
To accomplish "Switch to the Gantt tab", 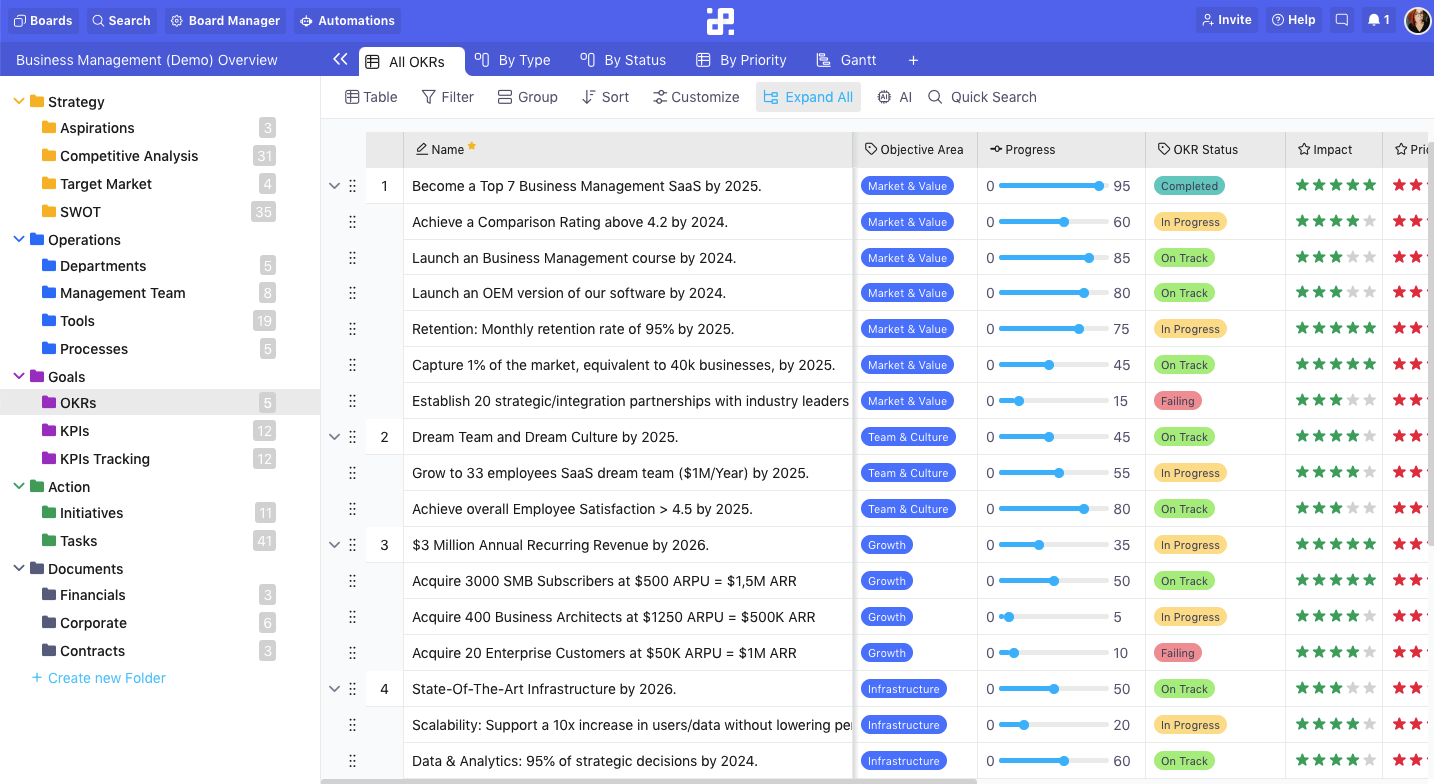I will coord(846,60).
